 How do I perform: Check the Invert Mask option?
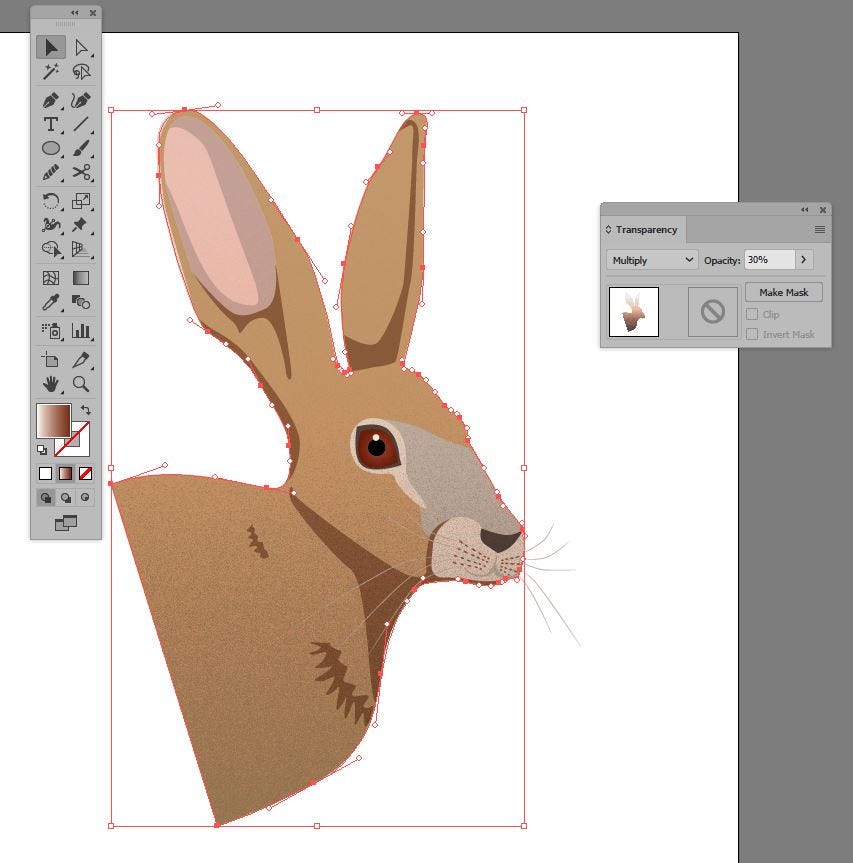(x=752, y=334)
